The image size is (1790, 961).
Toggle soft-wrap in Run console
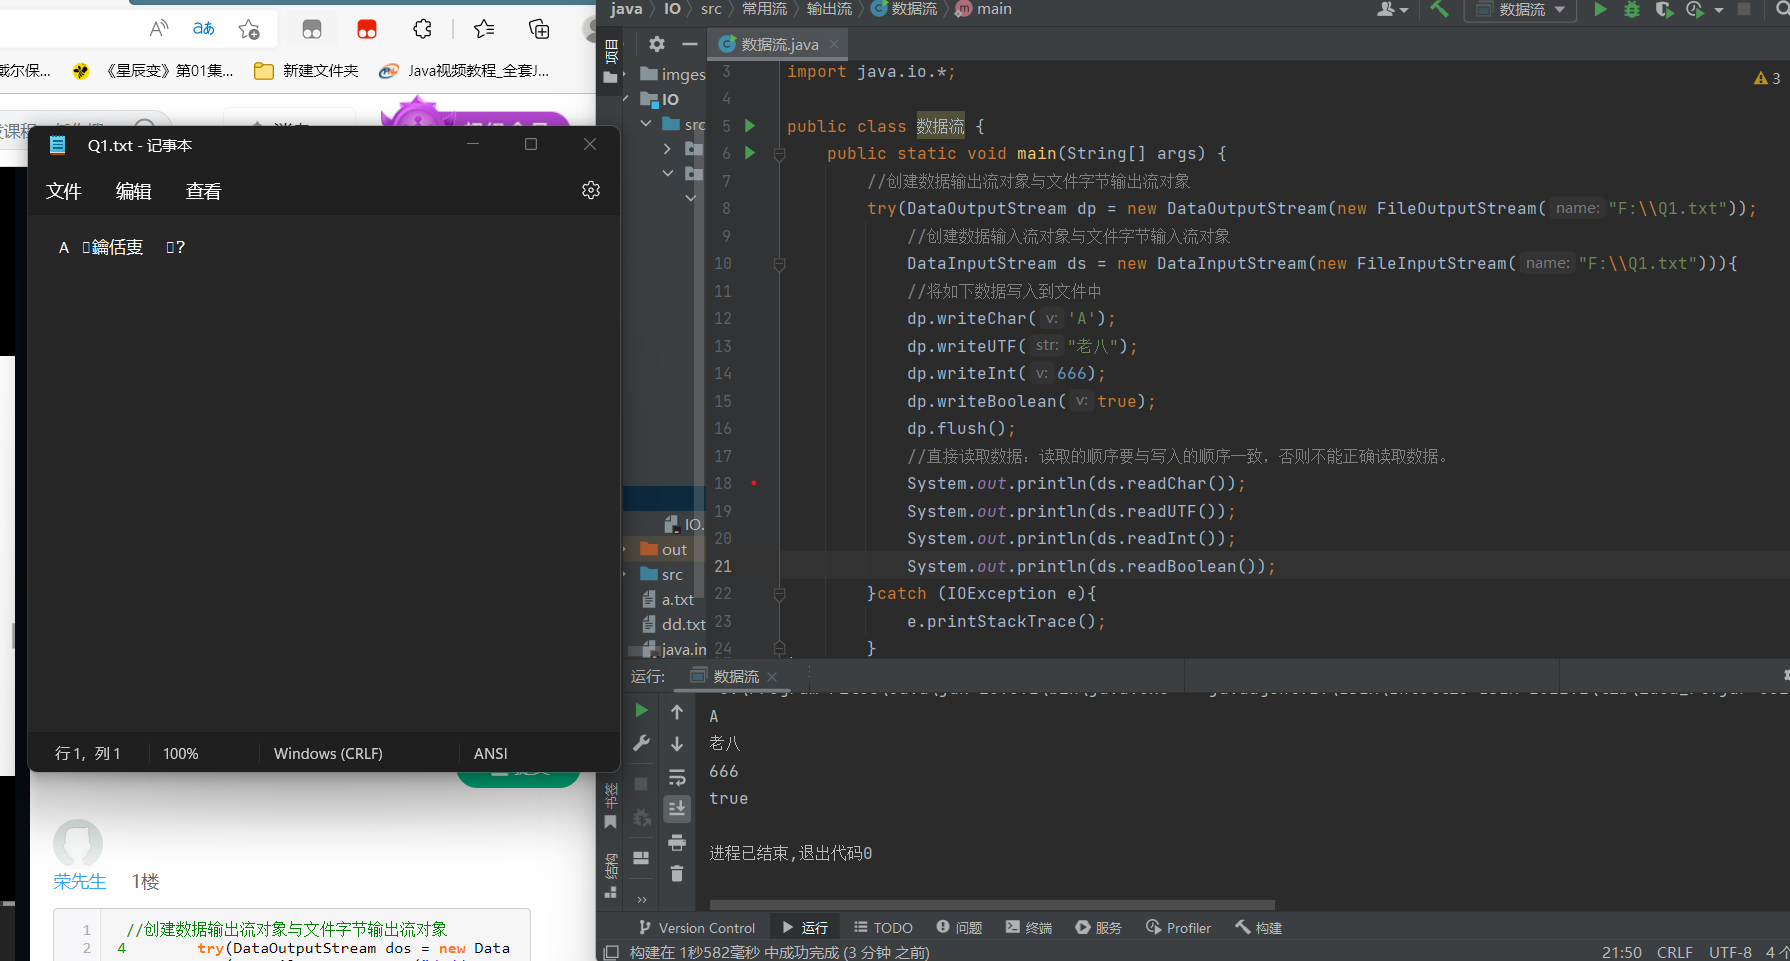pos(677,777)
